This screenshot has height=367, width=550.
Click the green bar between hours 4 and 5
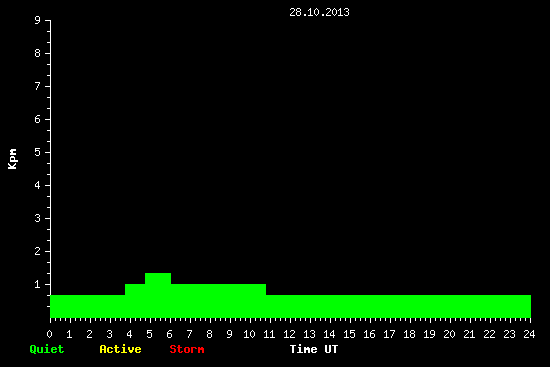[x=135, y=301]
